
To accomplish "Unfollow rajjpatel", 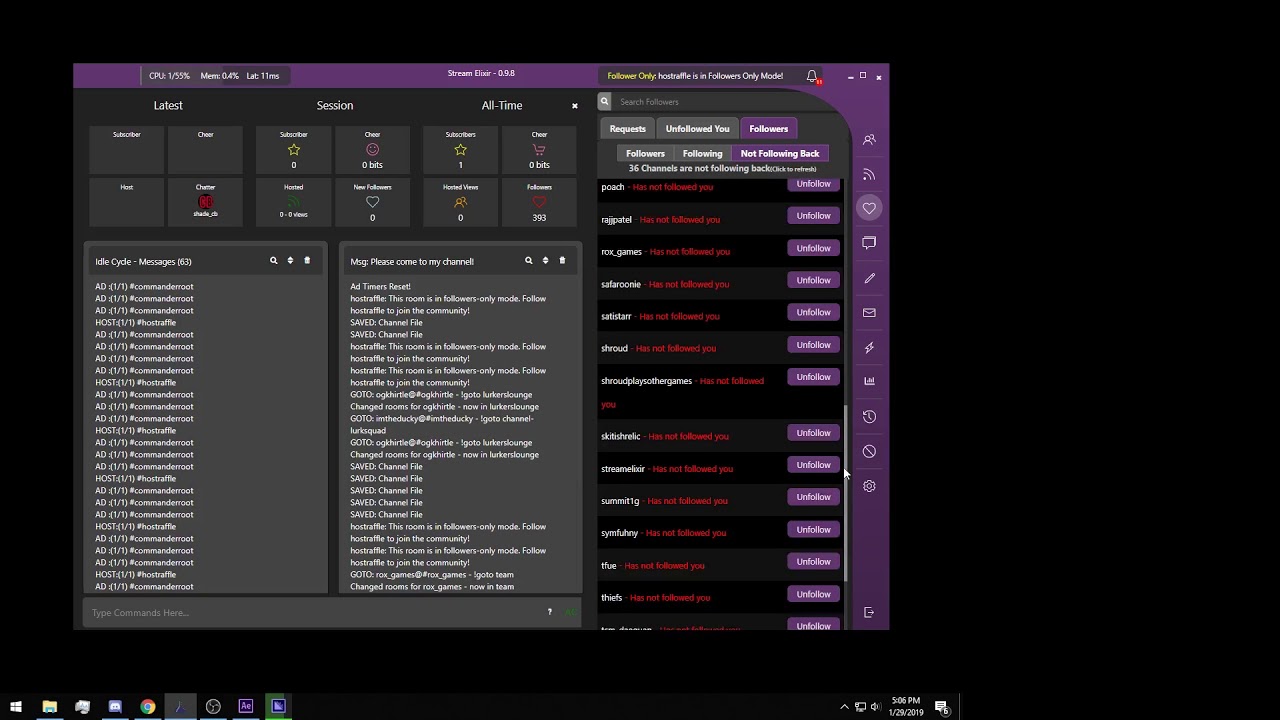I will tap(814, 216).
